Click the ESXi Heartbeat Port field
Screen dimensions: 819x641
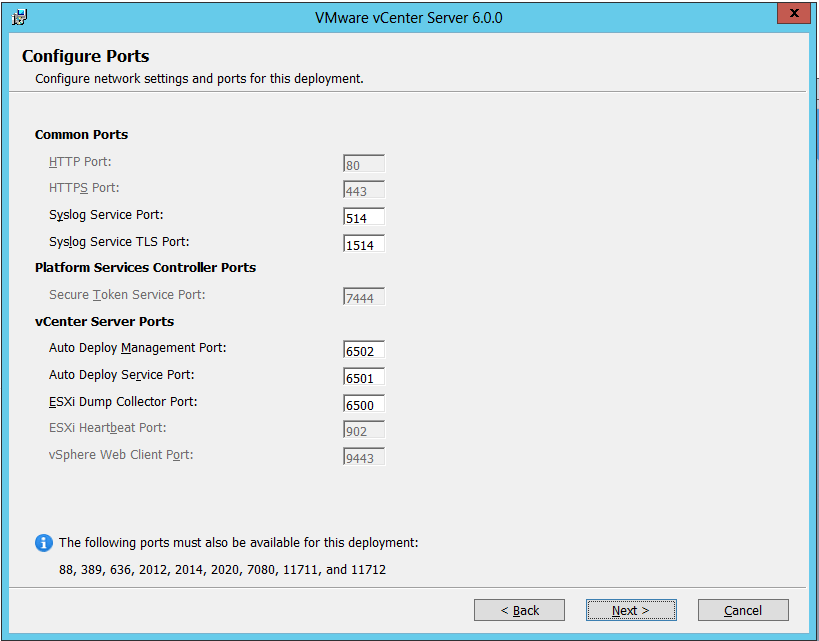pyautogui.click(x=364, y=431)
